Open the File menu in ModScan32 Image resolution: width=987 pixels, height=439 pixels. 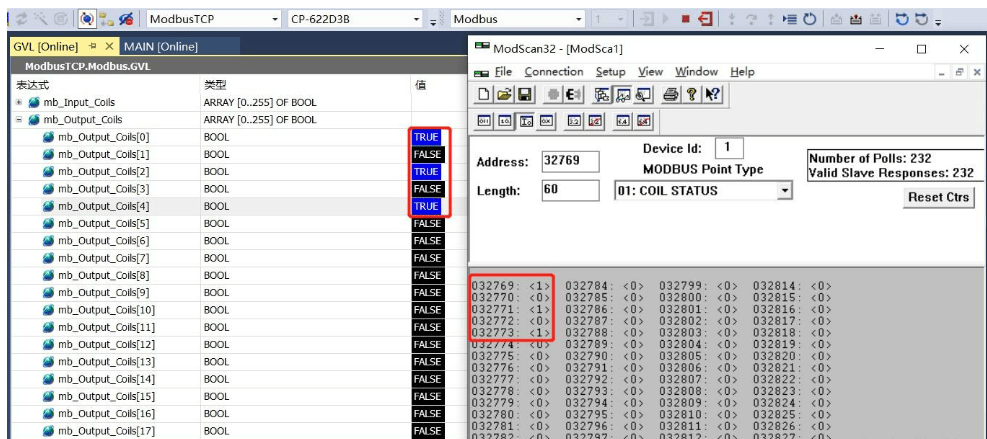pyautogui.click(x=503, y=72)
